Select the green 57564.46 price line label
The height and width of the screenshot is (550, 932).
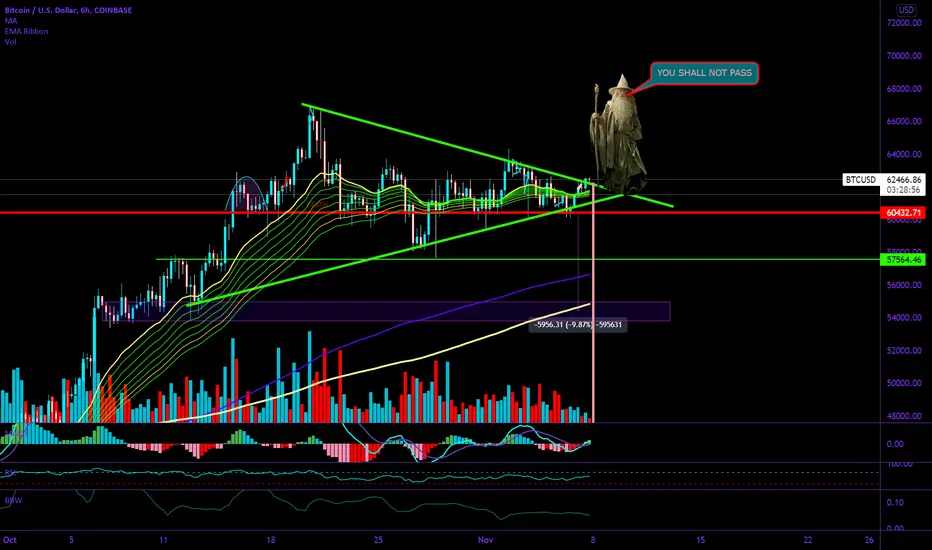point(903,260)
